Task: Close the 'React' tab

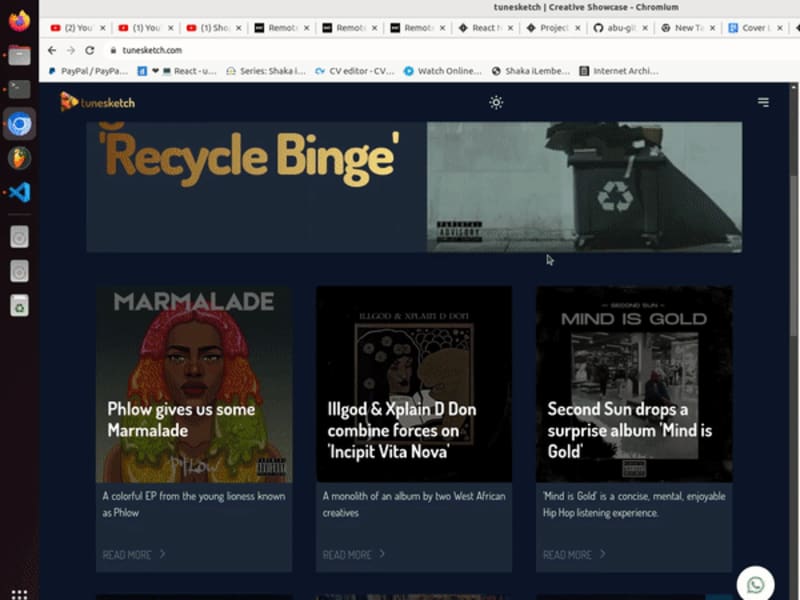Action: click(x=510, y=28)
